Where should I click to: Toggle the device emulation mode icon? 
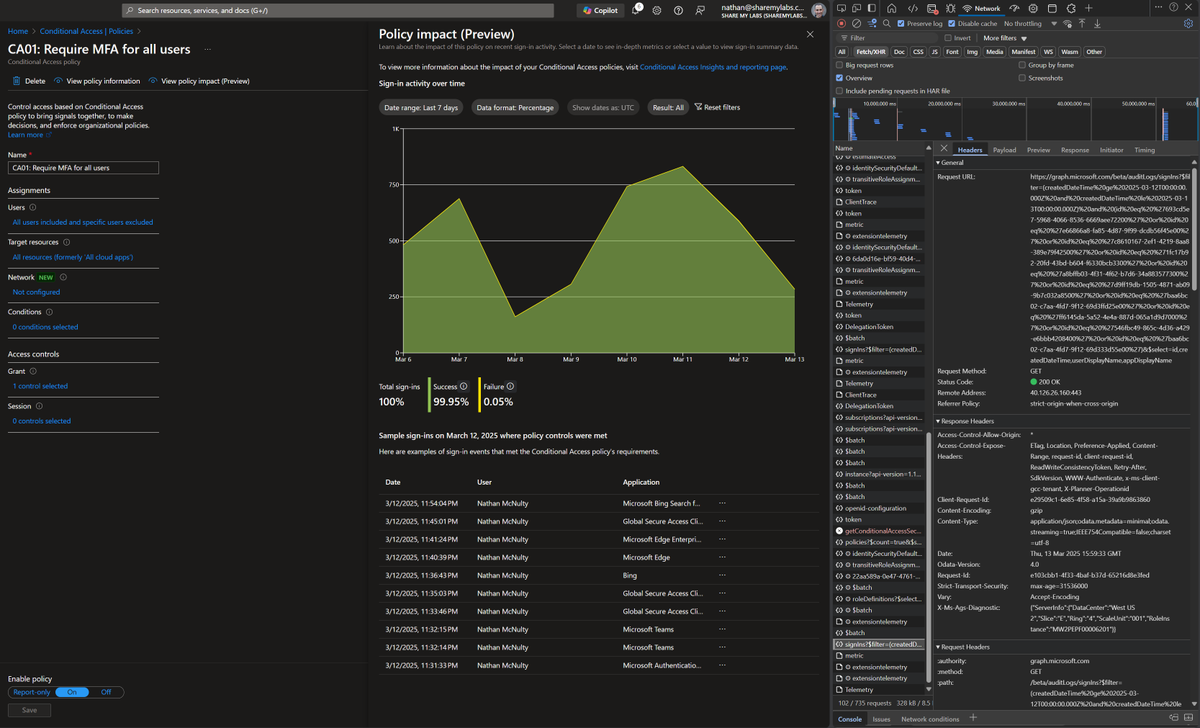point(855,8)
